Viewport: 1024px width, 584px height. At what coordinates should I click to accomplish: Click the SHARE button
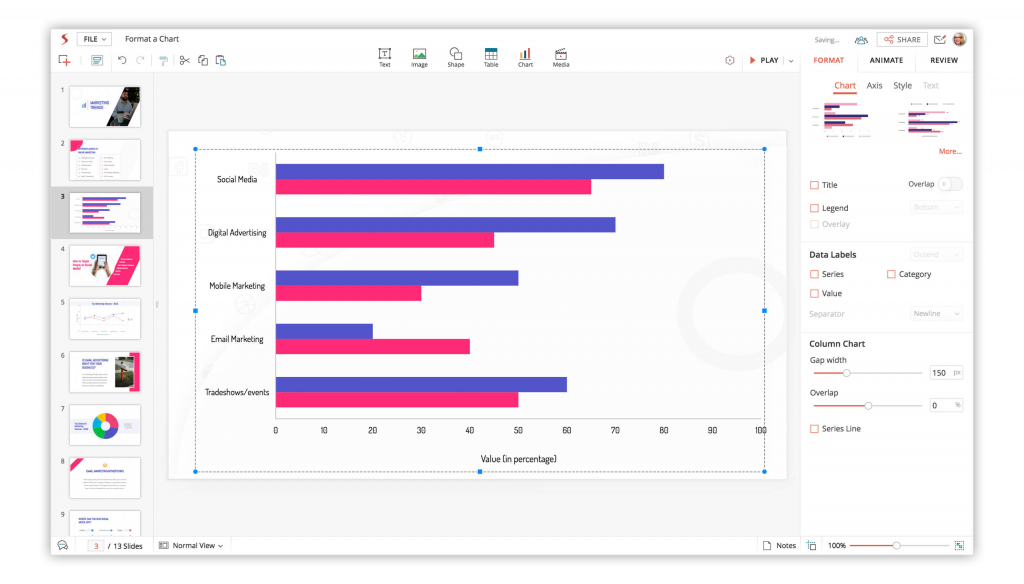pos(901,40)
